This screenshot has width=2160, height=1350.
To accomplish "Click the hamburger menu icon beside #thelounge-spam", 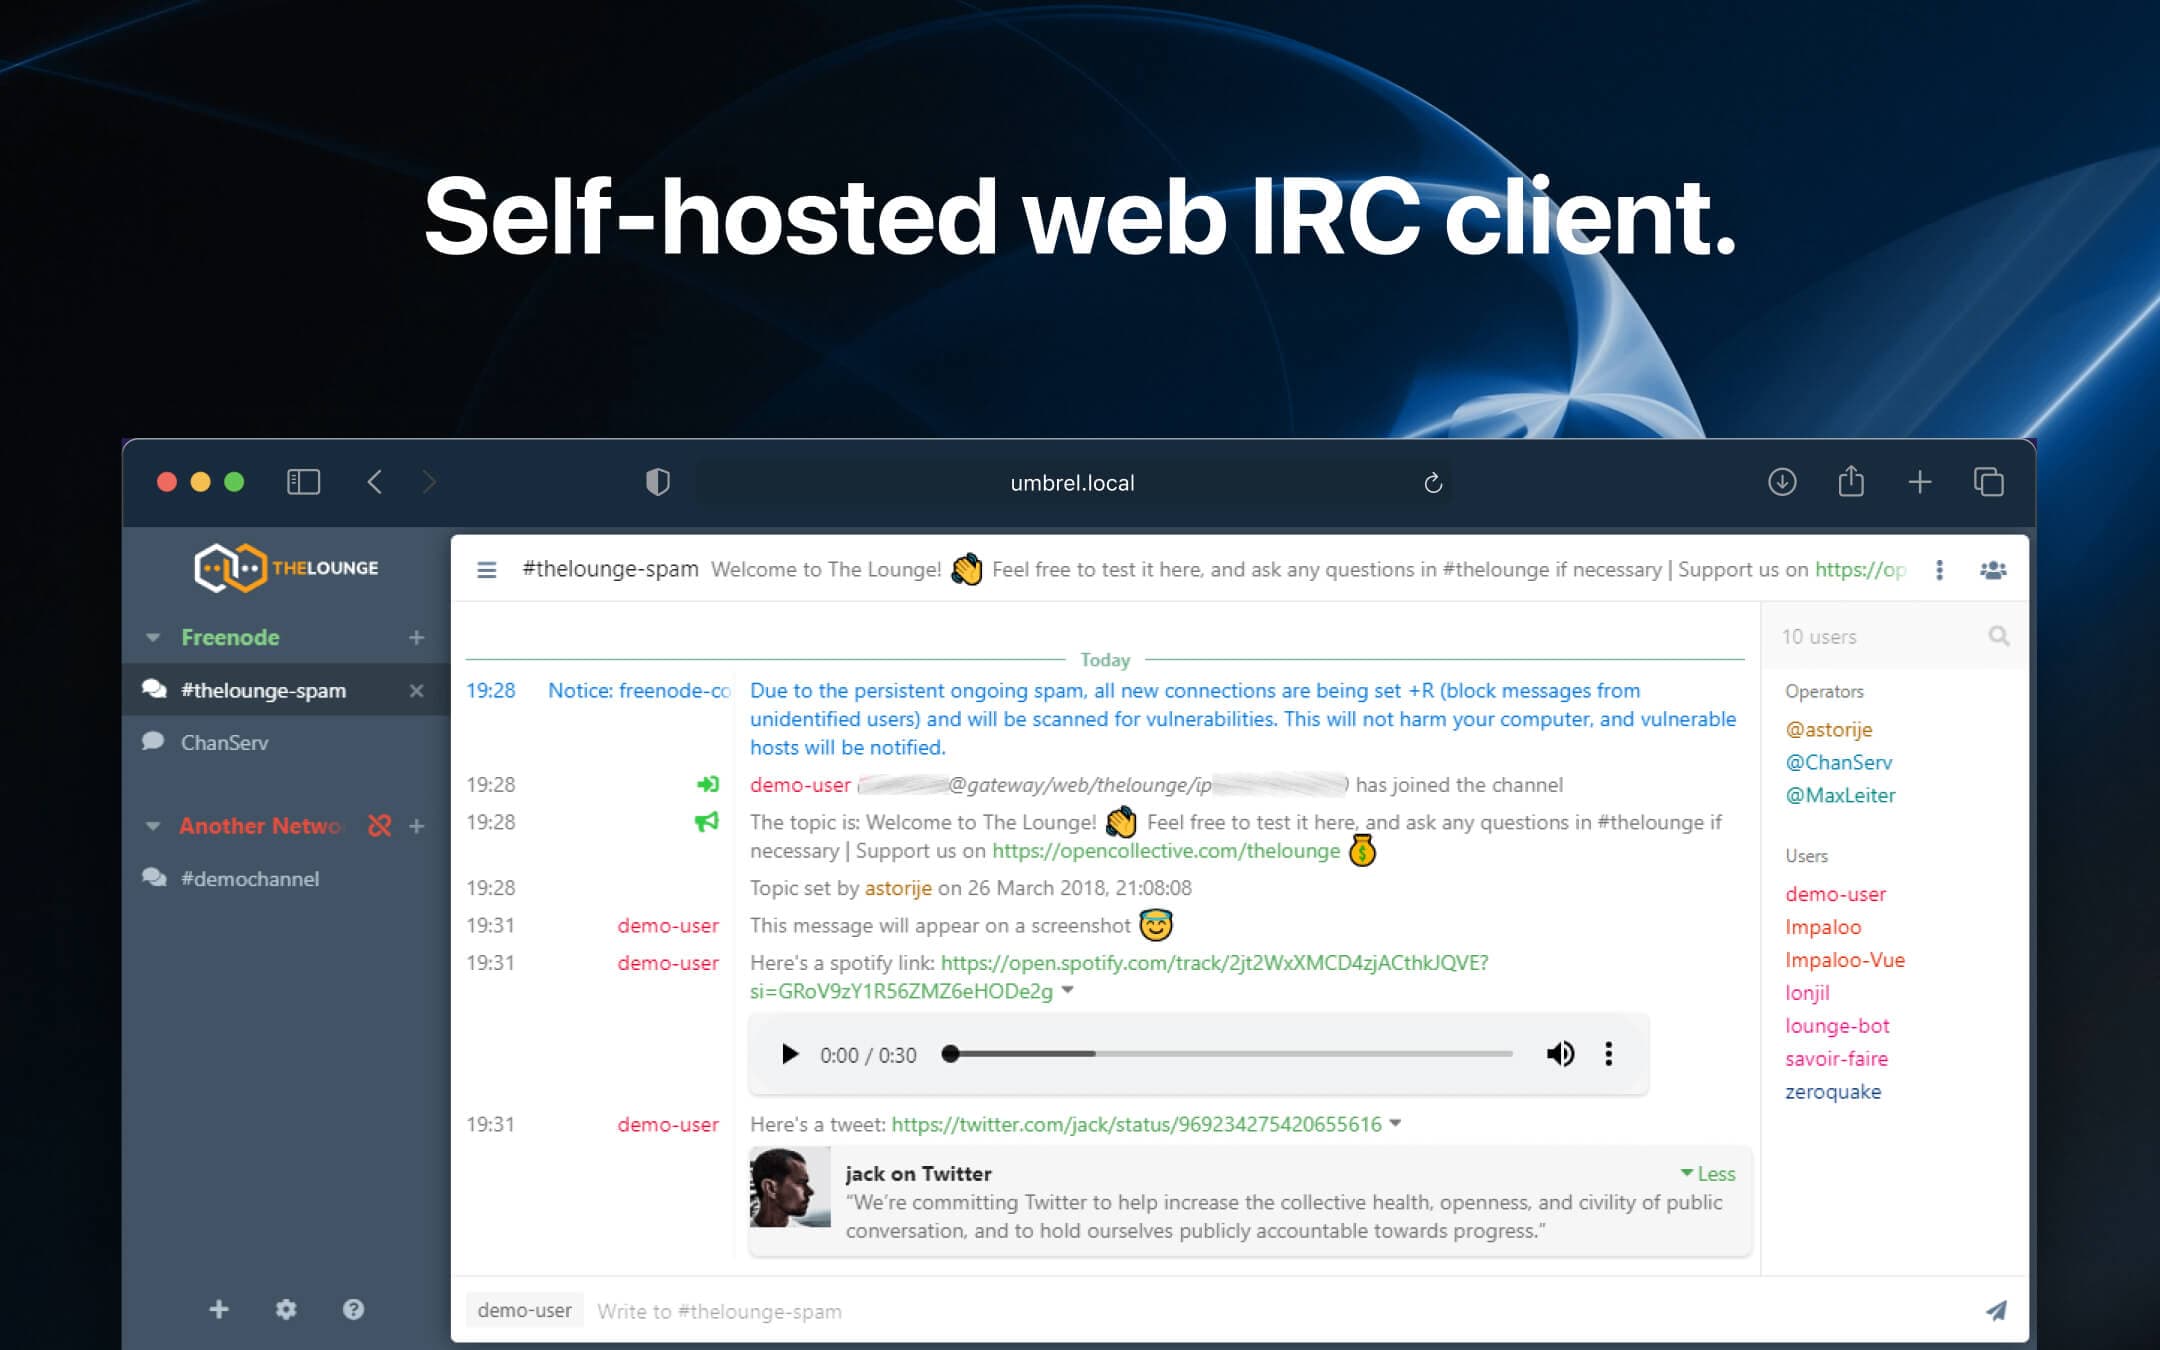I will tap(487, 570).
